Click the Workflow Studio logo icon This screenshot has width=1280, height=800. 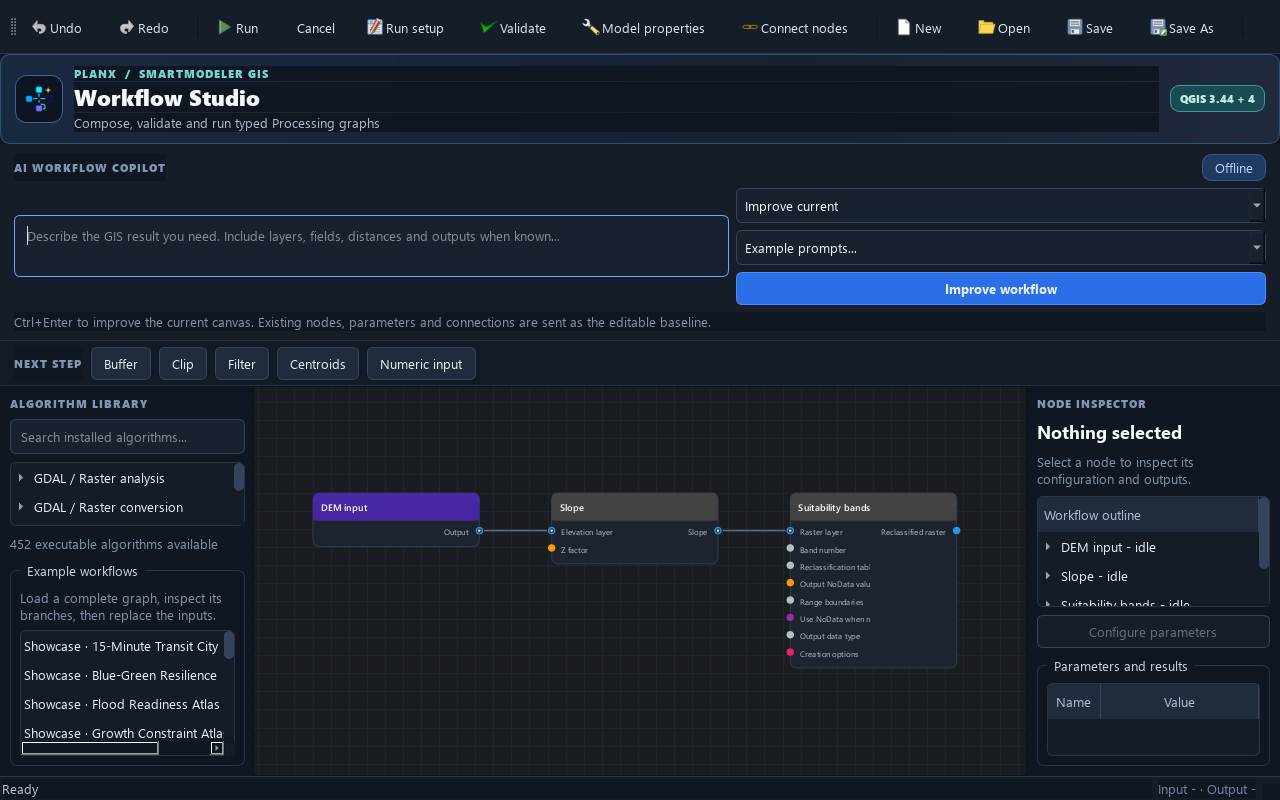coord(39,99)
